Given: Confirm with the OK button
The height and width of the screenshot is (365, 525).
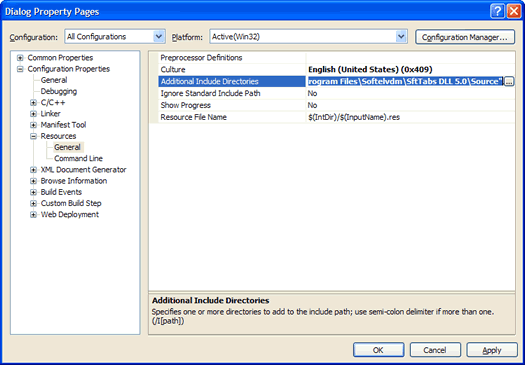Looking at the screenshot, I should (x=378, y=350).
